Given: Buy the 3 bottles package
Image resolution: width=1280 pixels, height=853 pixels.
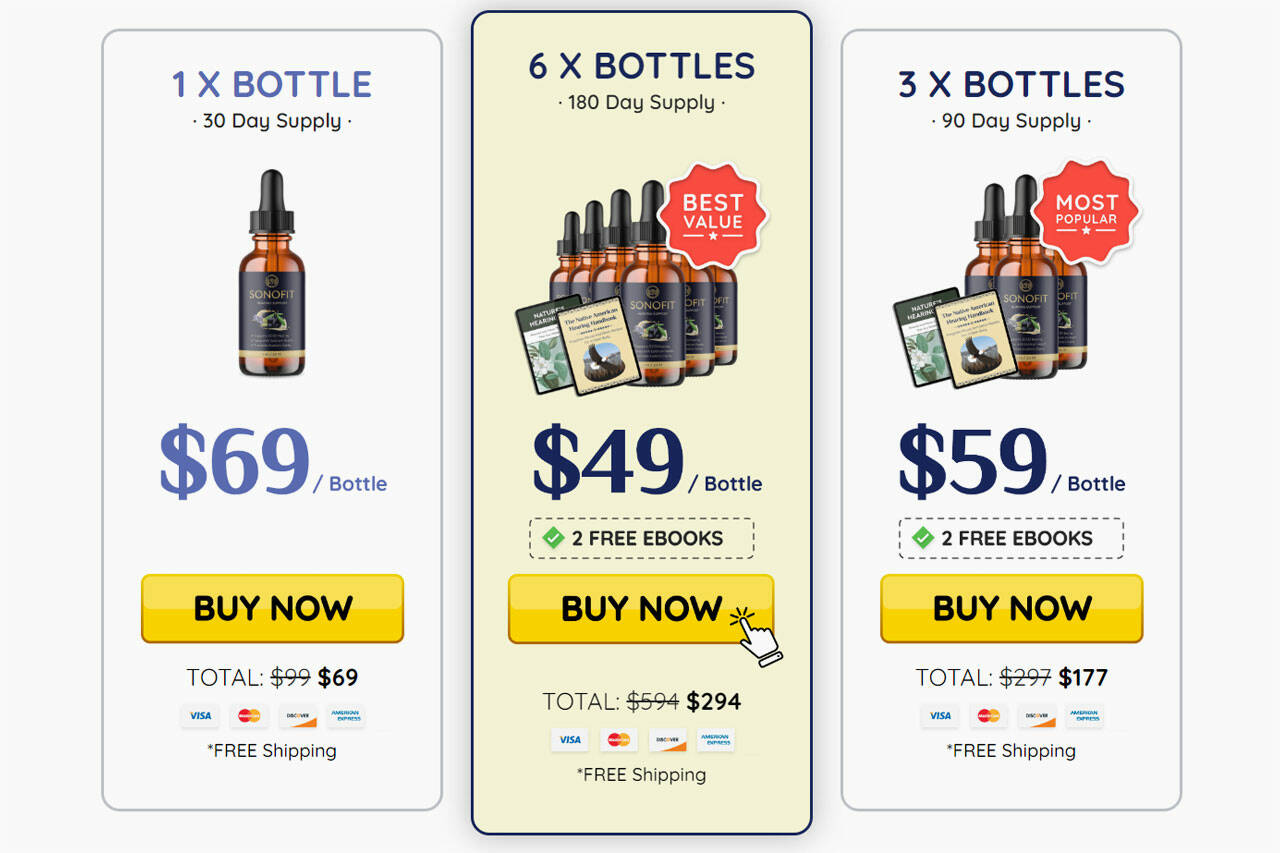Looking at the screenshot, I should point(1011,608).
